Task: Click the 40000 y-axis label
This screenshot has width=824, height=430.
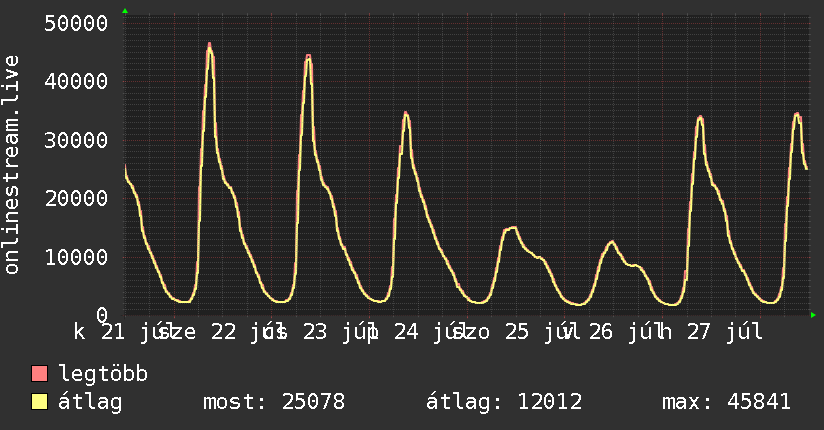Action: pyautogui.click(x=76, y=81)
